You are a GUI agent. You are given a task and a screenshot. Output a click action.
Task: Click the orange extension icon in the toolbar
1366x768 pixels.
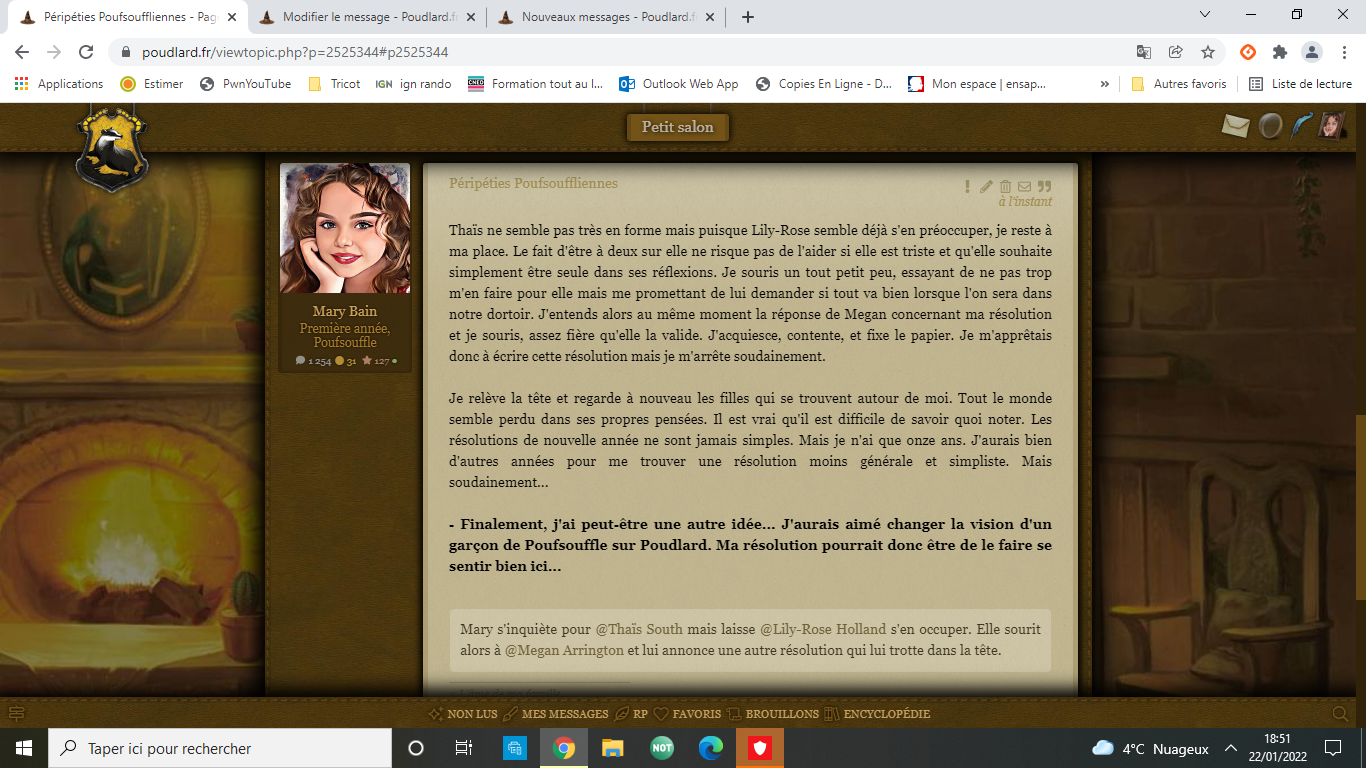1248,52
